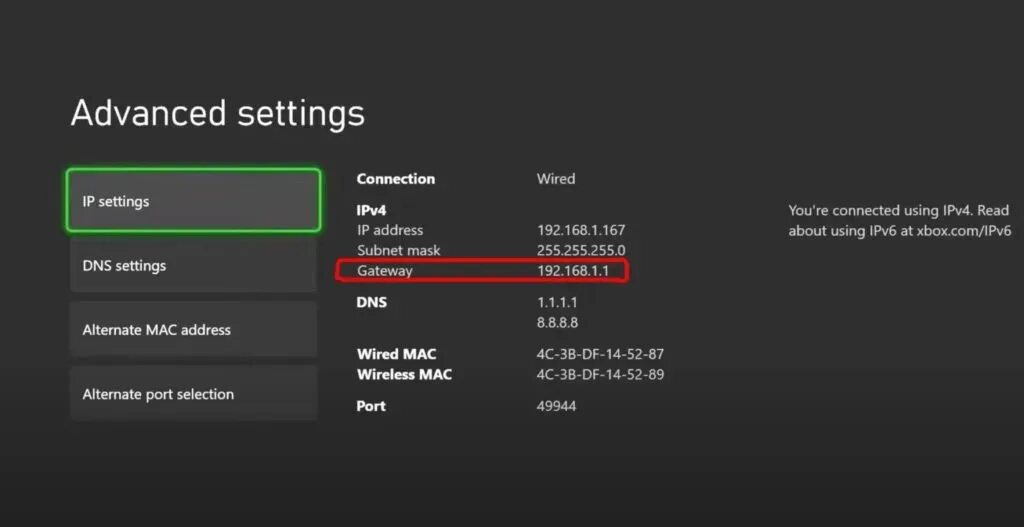This screenshot has height=527, width=1024.
Task: Click the primary DNS value 1.1.1.1
Action: tap(557, 302)
